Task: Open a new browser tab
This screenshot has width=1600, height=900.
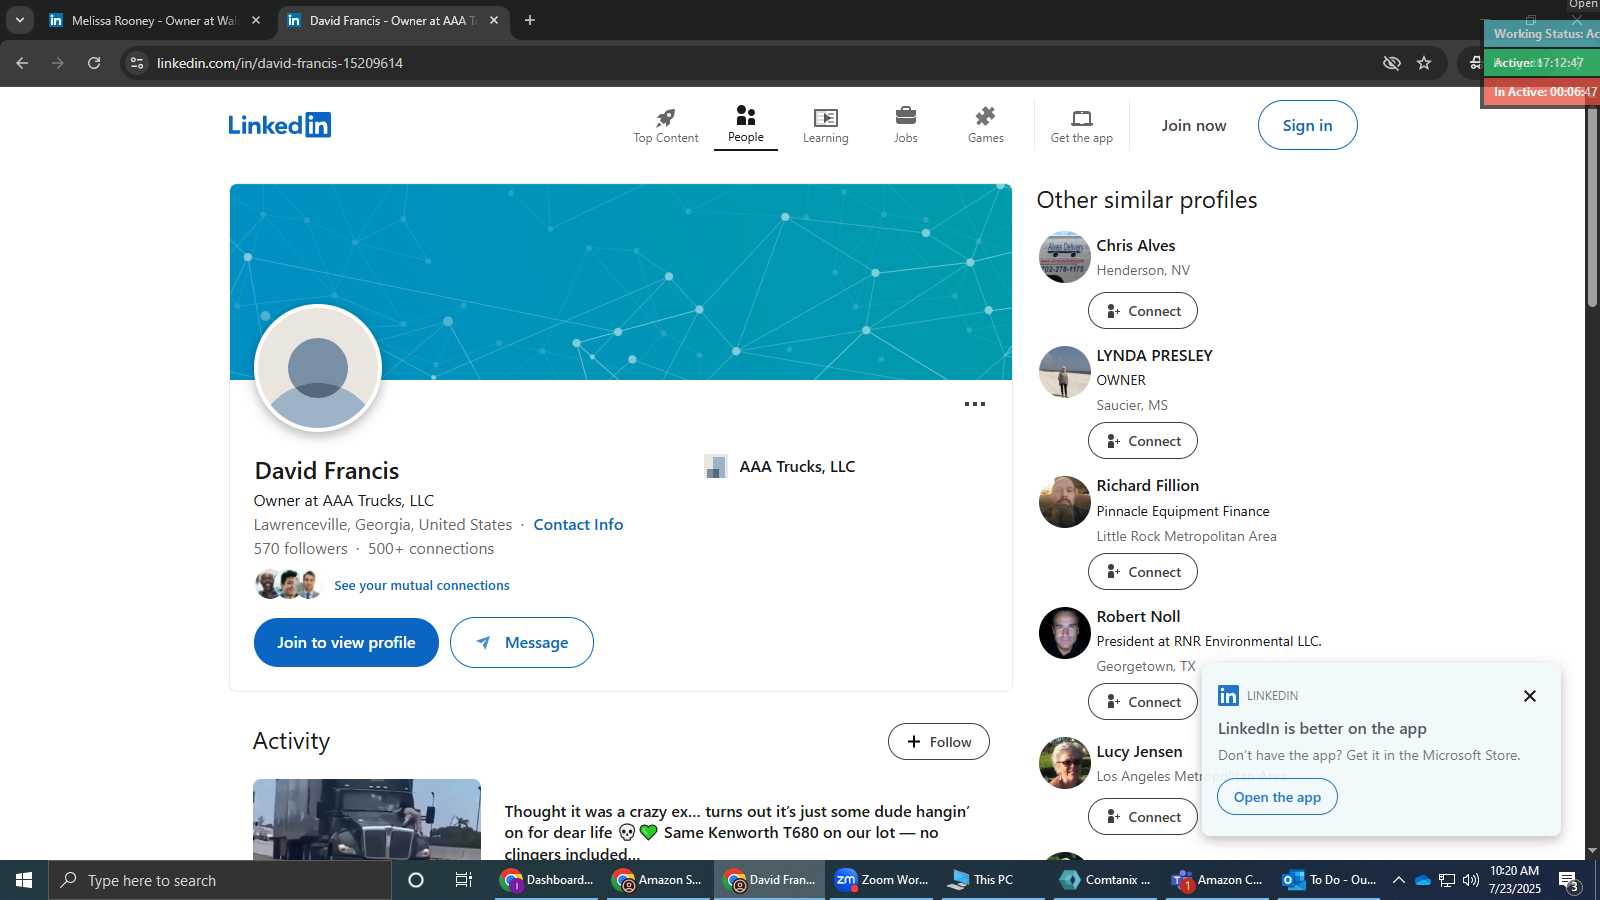Action: point(530,20)
